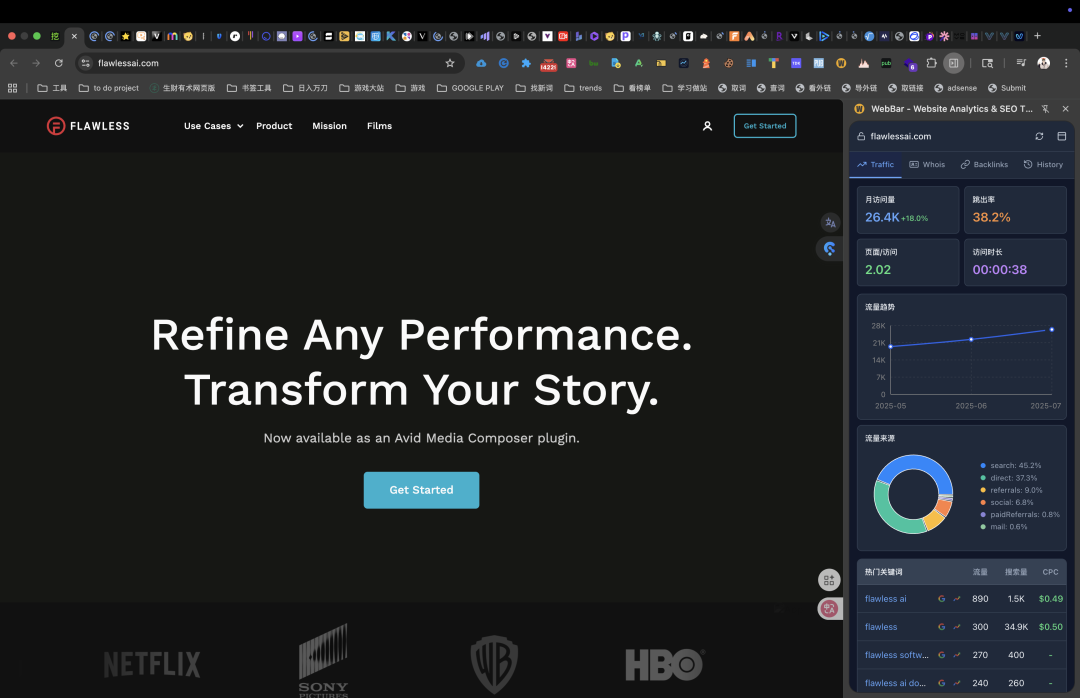
Task: Open Google Trends icon for 'flawless ai'
Action: tap(957, 599)
